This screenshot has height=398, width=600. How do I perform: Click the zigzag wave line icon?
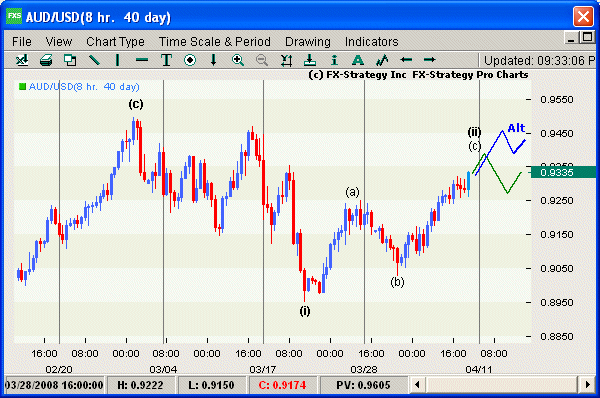pyautogui.click(x=382, y=60)
